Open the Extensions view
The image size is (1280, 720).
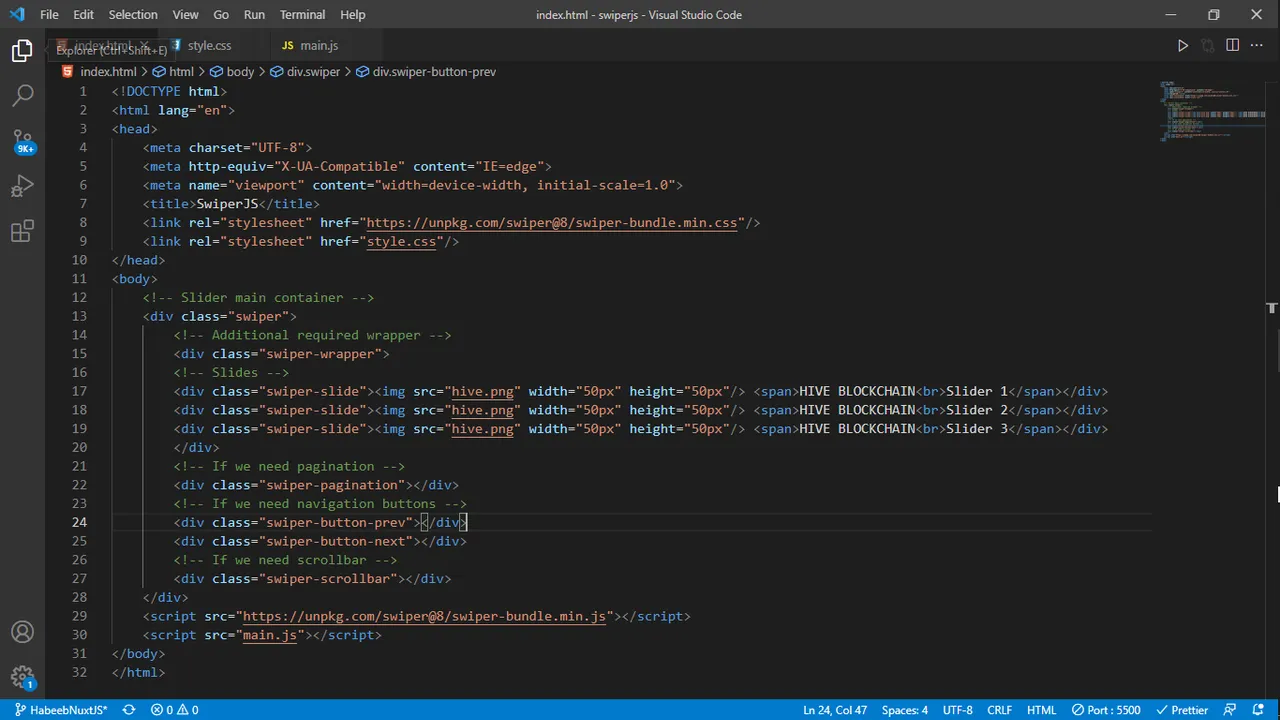(22, 232)
